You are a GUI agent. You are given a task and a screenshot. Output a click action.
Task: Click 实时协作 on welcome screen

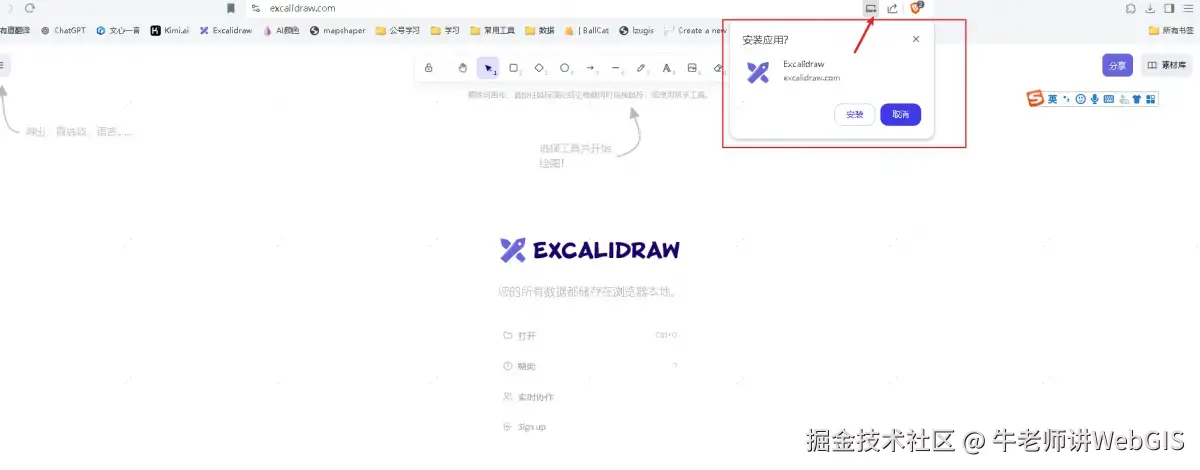point(528,397)
